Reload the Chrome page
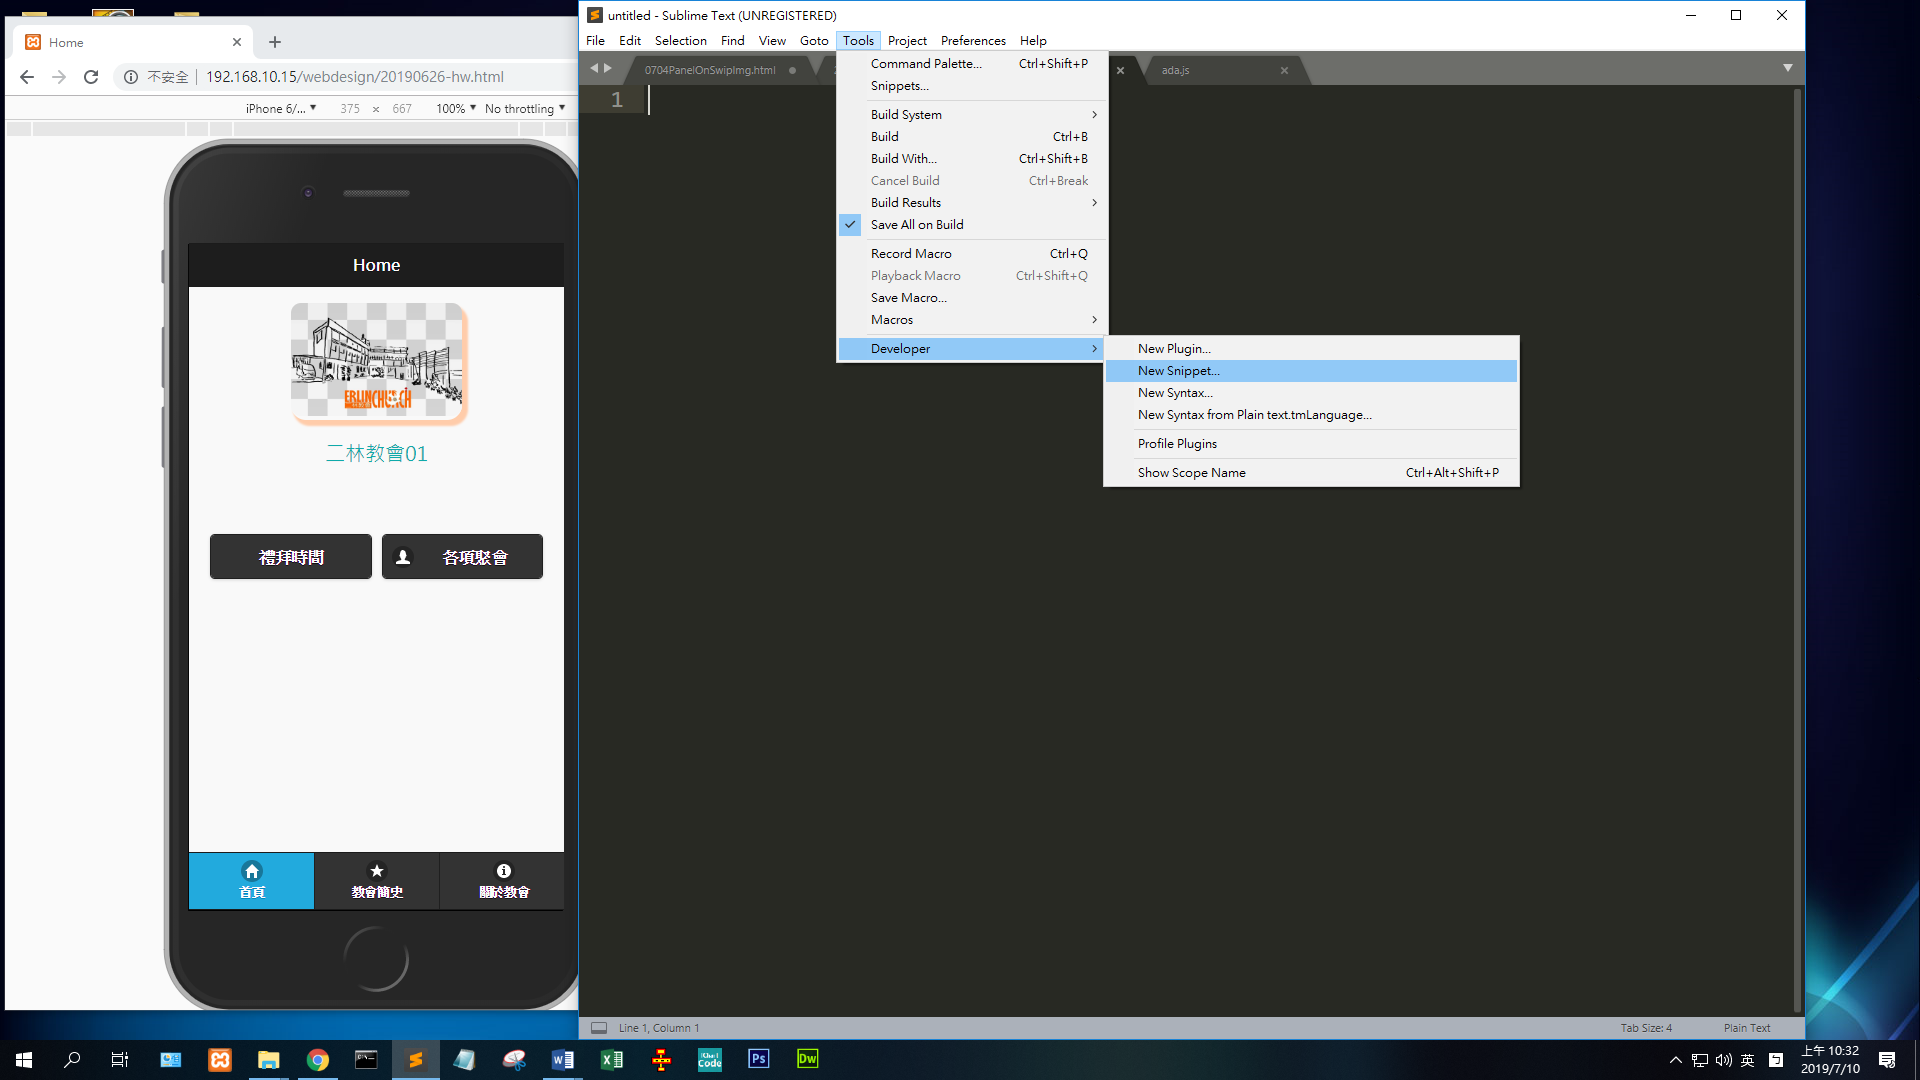The image size is (1920, 1080). tap(91, 77)
